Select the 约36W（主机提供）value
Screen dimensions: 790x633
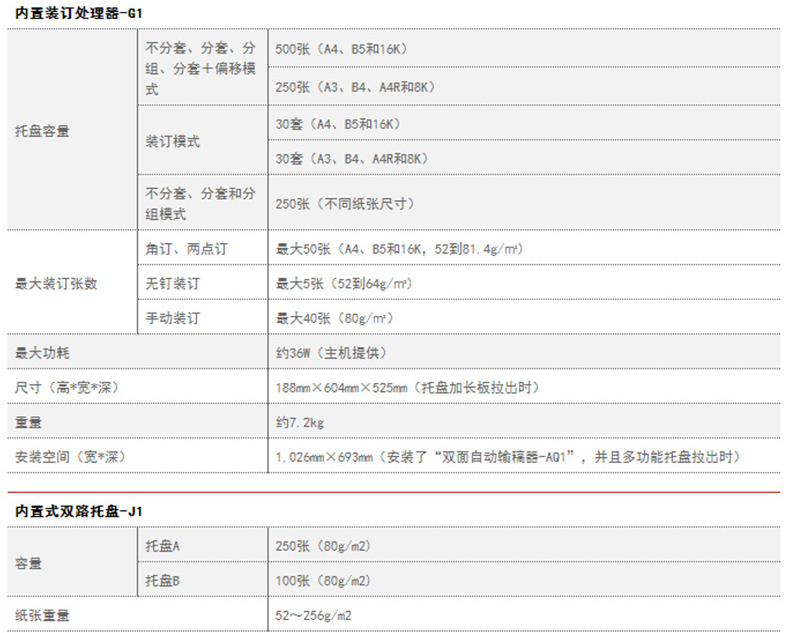(x=330, y=354)
